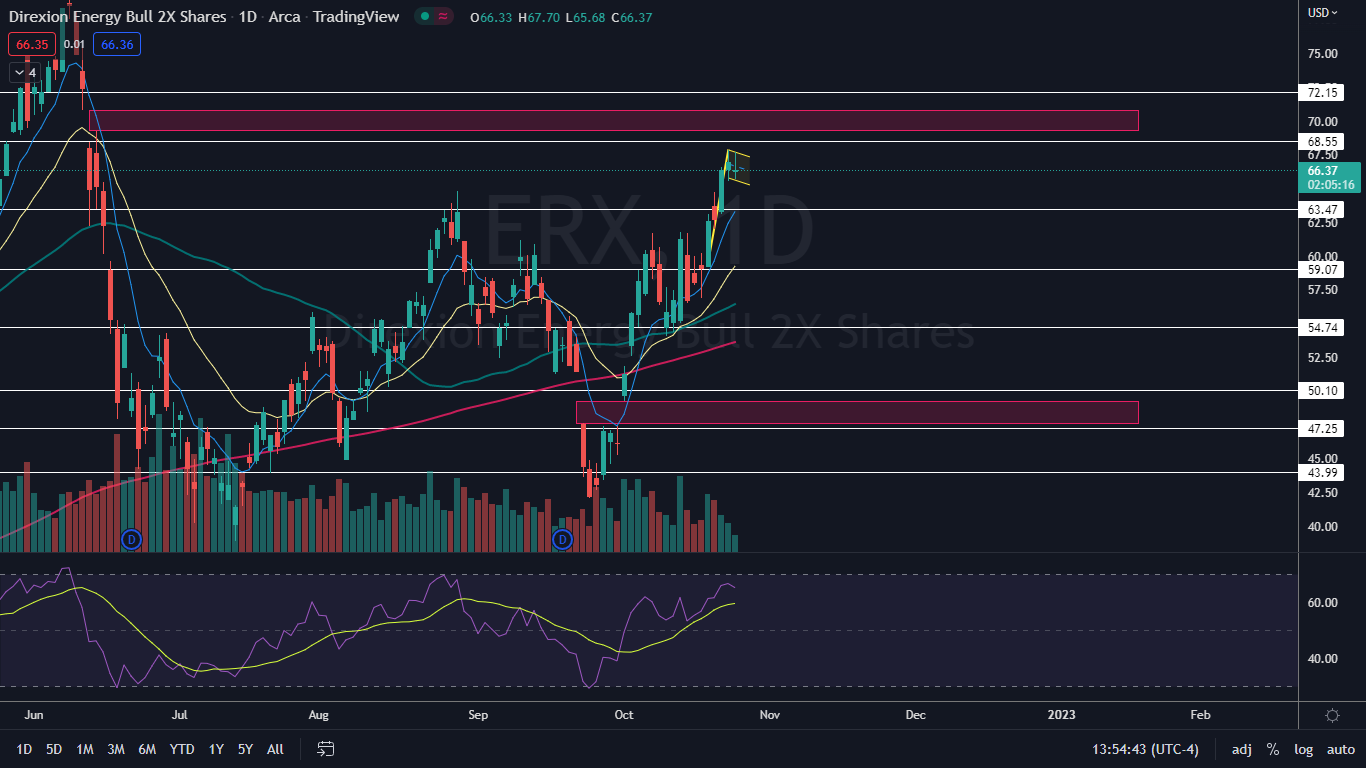Click the open price value O66.33
This screenshot has height=768, width=1366.
click(491, 17)
